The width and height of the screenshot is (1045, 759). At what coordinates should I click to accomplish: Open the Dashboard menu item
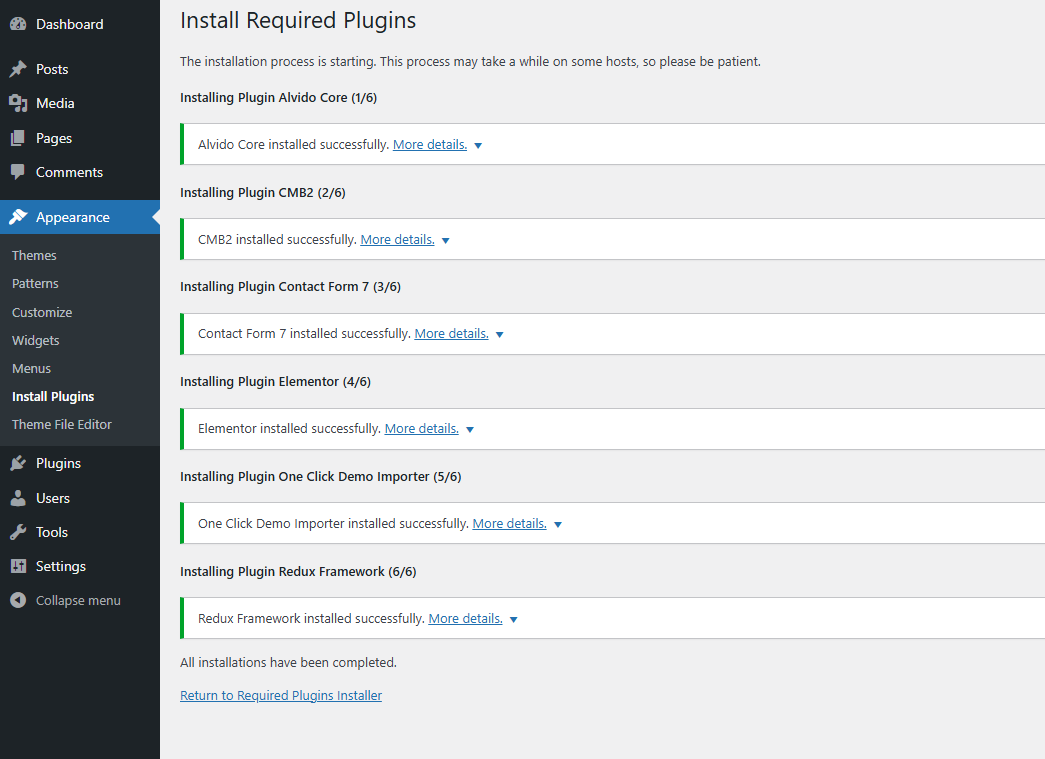pos(80,24)
